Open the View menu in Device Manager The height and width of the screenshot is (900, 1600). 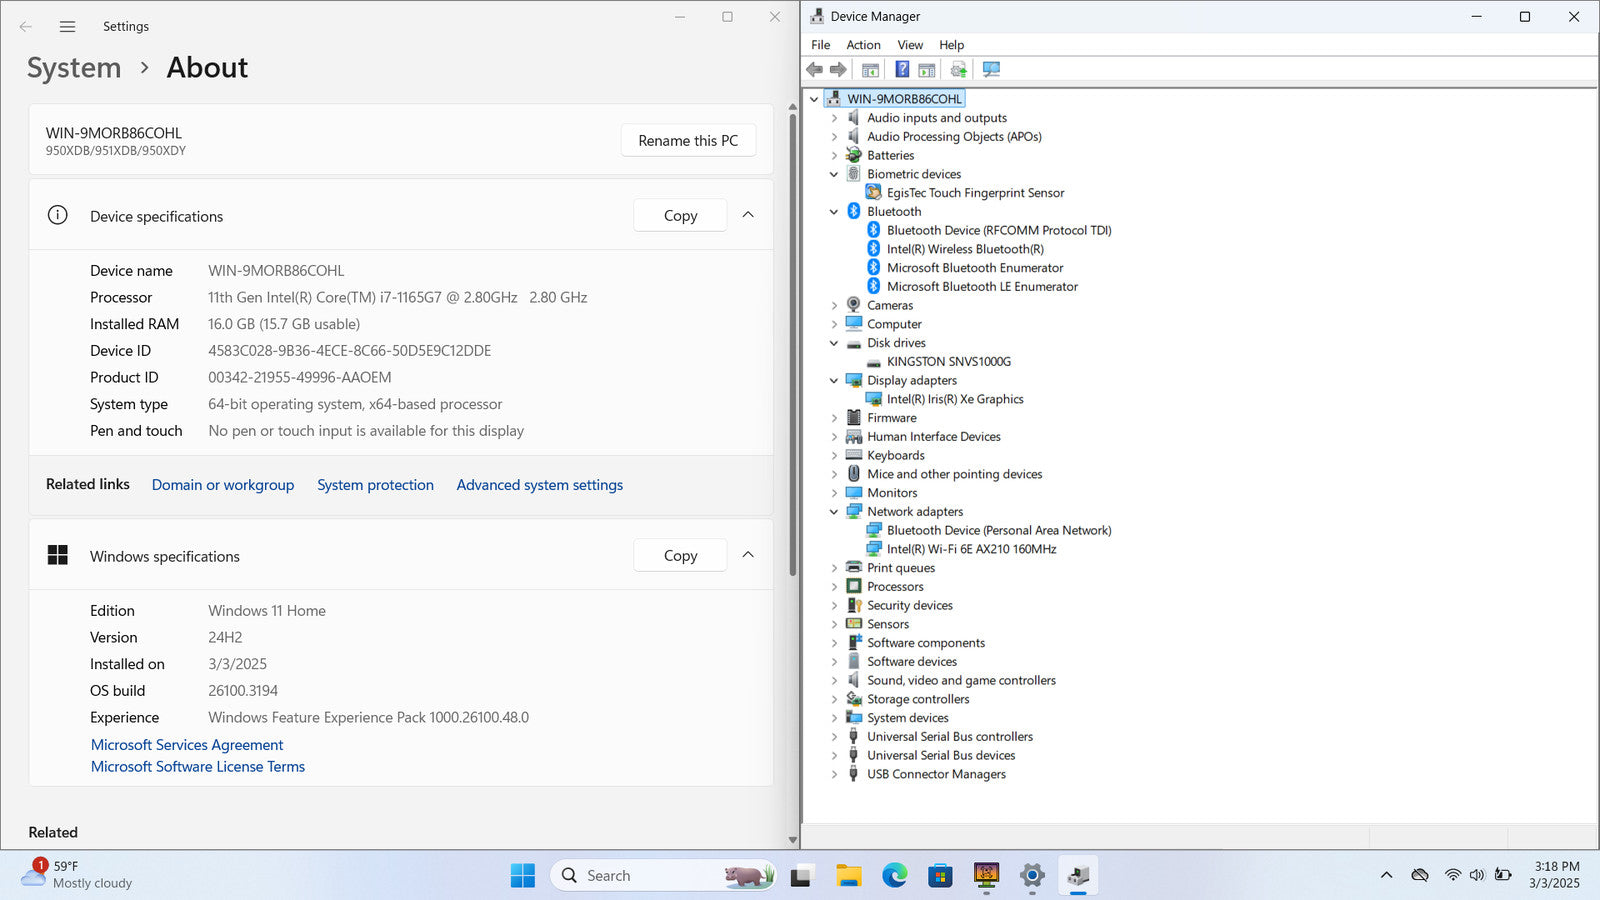[910, 45]
